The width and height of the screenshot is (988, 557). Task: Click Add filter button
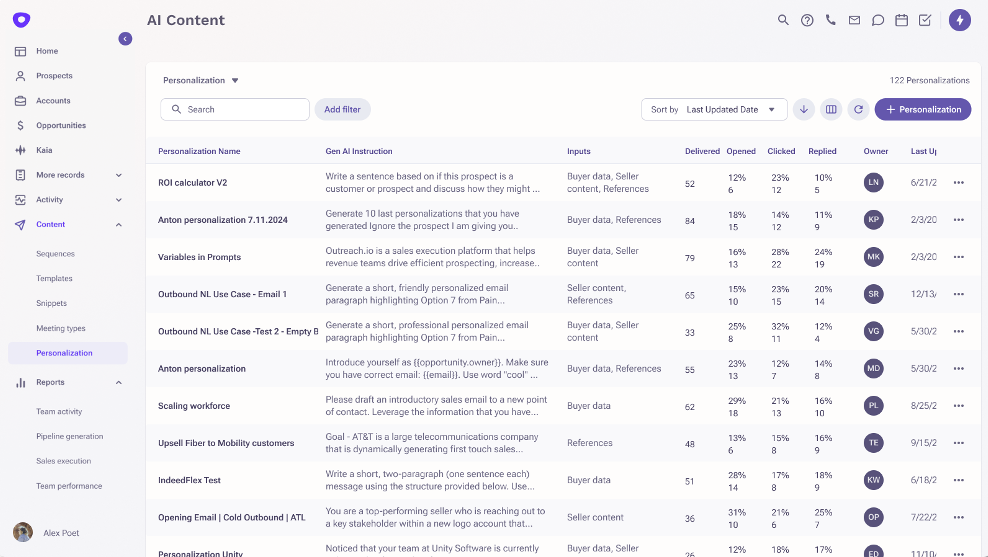coord(342,110)
